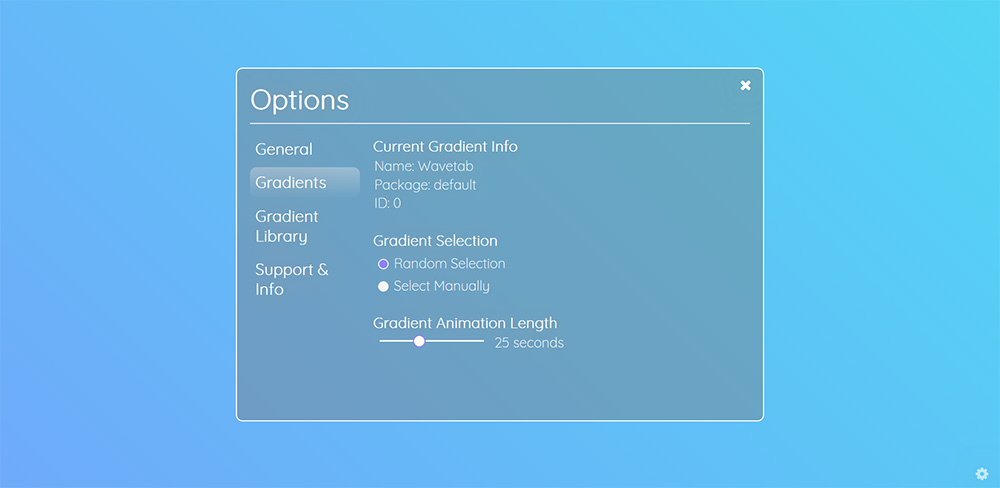This screenshot has height=488, width=1000.
Task: Click the slider track left of thumb
Action: (396, 341)
